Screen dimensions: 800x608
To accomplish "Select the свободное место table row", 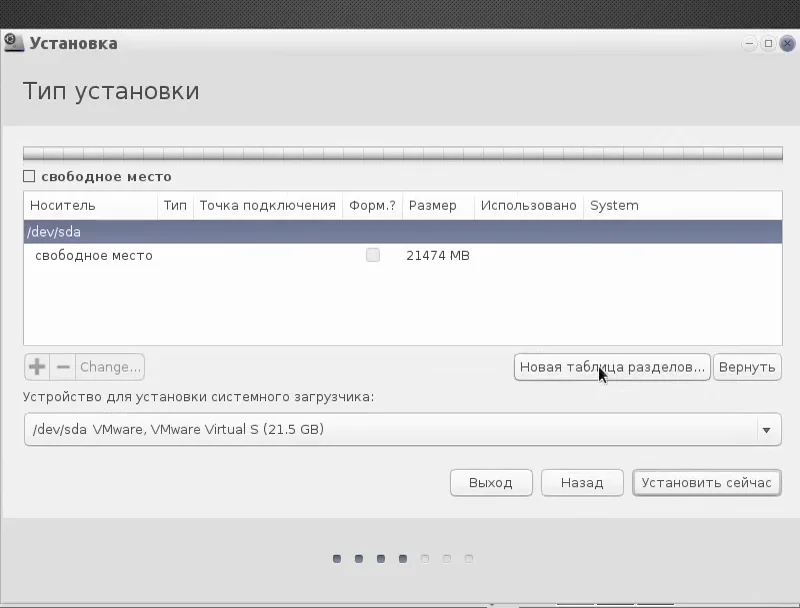I will pyautogui.click(x=403, y=255).
